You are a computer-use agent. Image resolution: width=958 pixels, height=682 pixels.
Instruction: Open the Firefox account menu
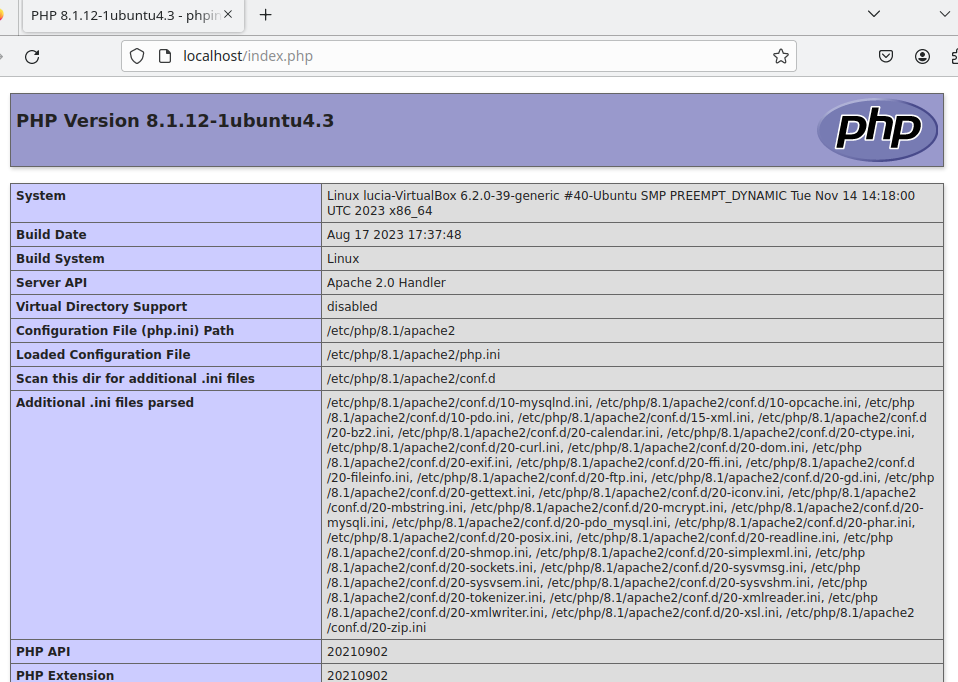point(922,57)
